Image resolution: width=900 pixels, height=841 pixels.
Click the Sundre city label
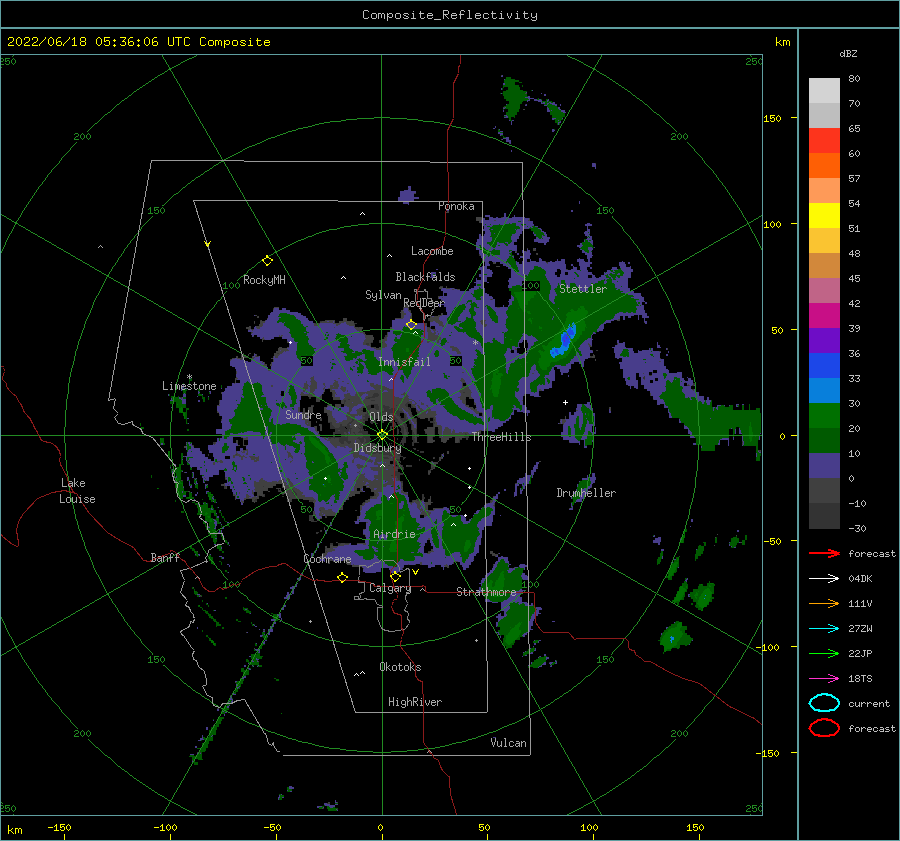point(303,414)
